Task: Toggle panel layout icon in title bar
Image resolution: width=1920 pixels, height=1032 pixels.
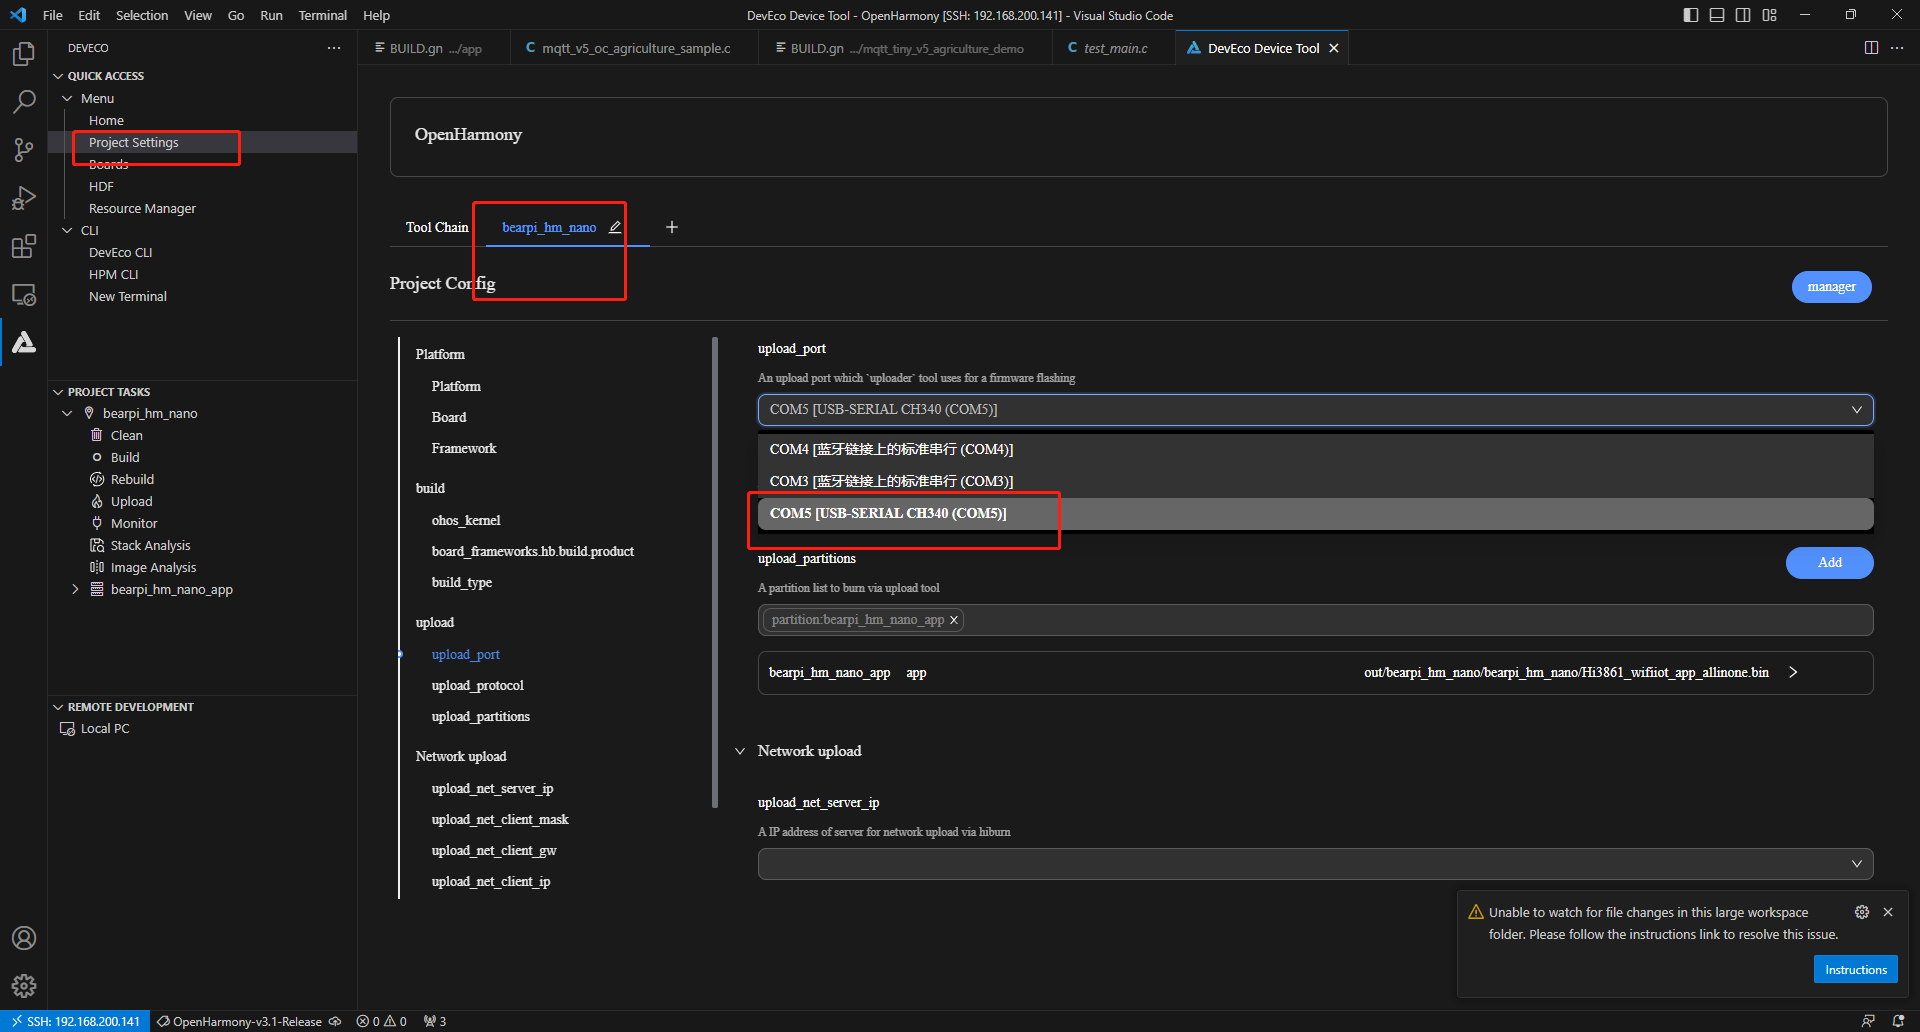Action: pos(1717,15)
